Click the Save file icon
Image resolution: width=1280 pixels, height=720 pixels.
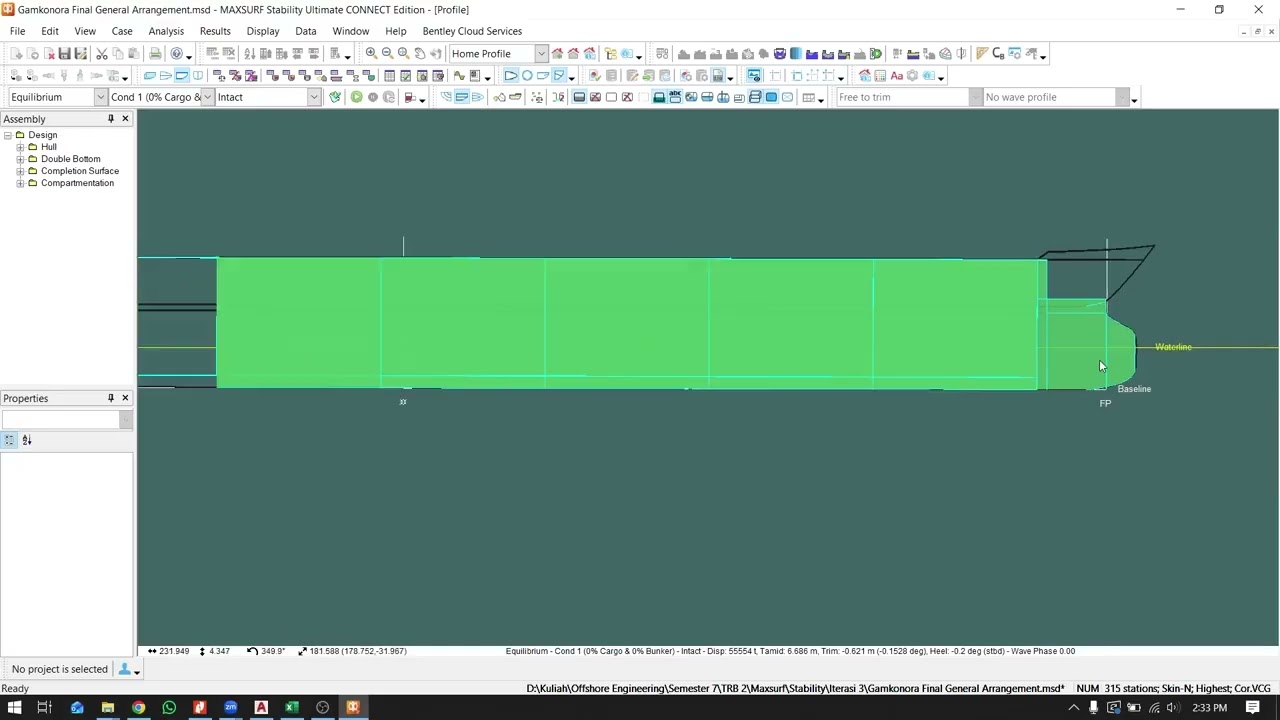pyautogui.click(x=65, y=54)
